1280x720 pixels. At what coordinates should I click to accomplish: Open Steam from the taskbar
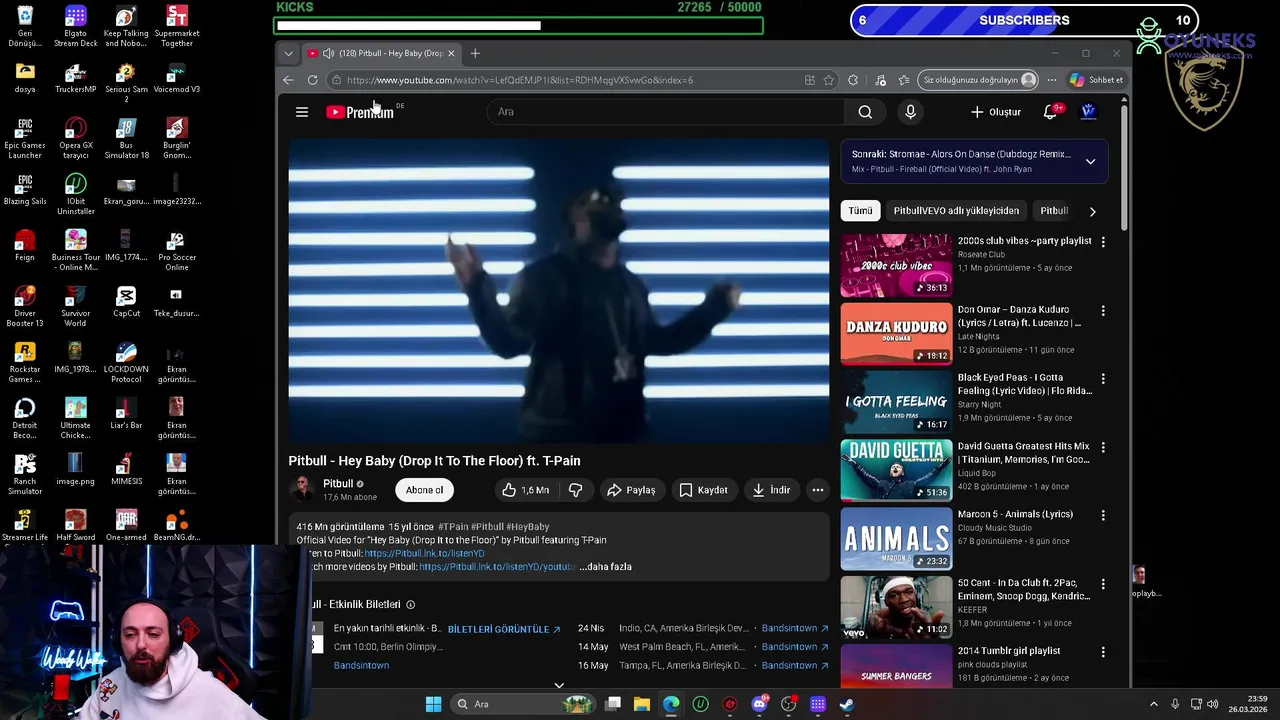pyautogui.click(x=846, y=704)
